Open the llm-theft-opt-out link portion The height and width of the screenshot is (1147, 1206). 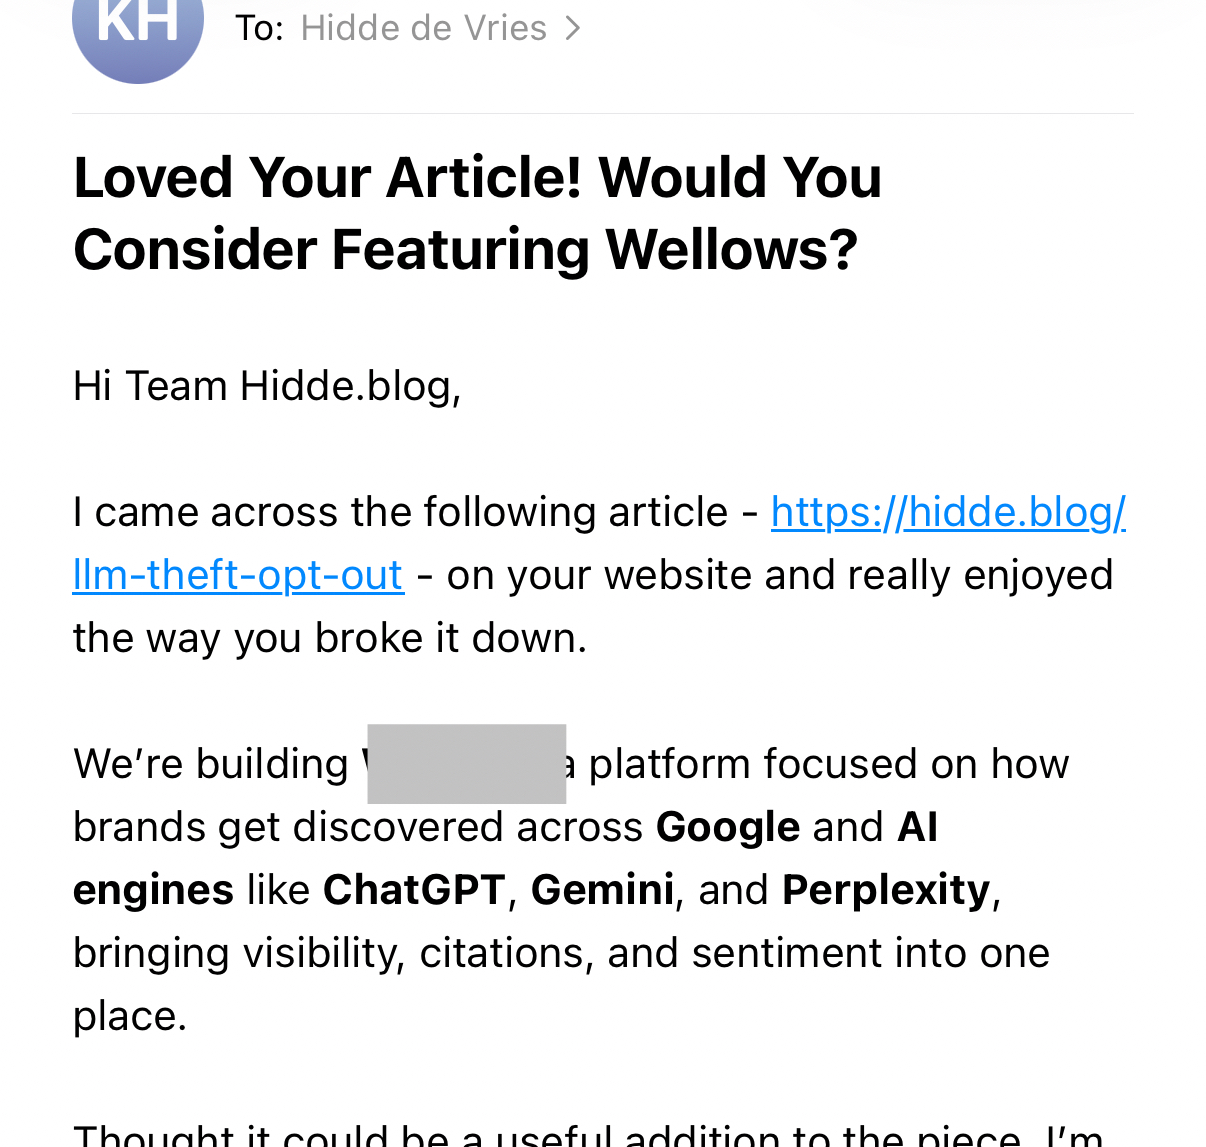click(238, 575)
